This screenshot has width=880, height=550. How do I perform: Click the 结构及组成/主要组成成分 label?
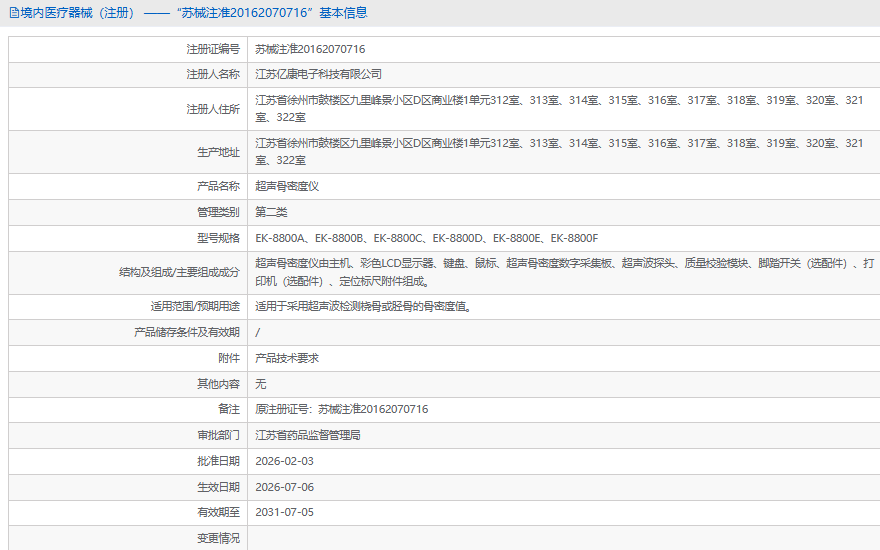[180, 272]
